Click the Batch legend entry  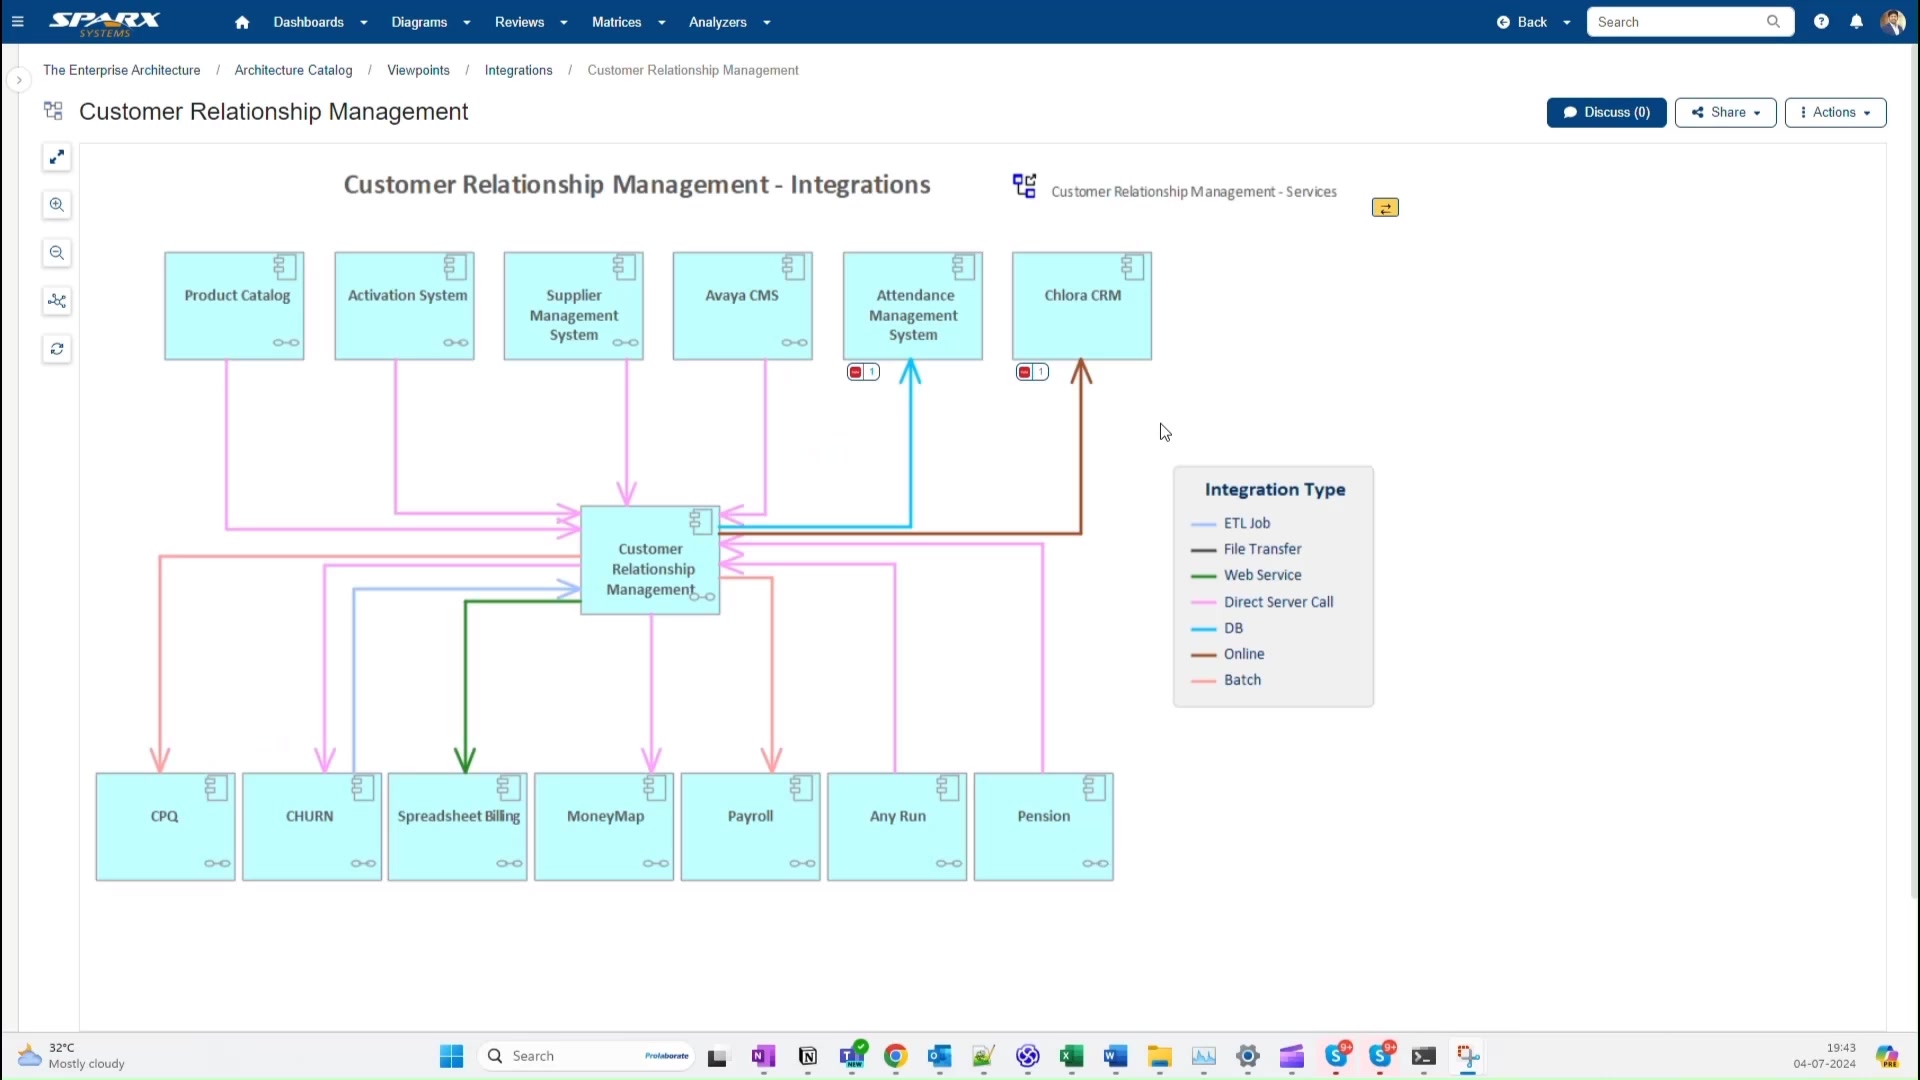pos(1226,680)
